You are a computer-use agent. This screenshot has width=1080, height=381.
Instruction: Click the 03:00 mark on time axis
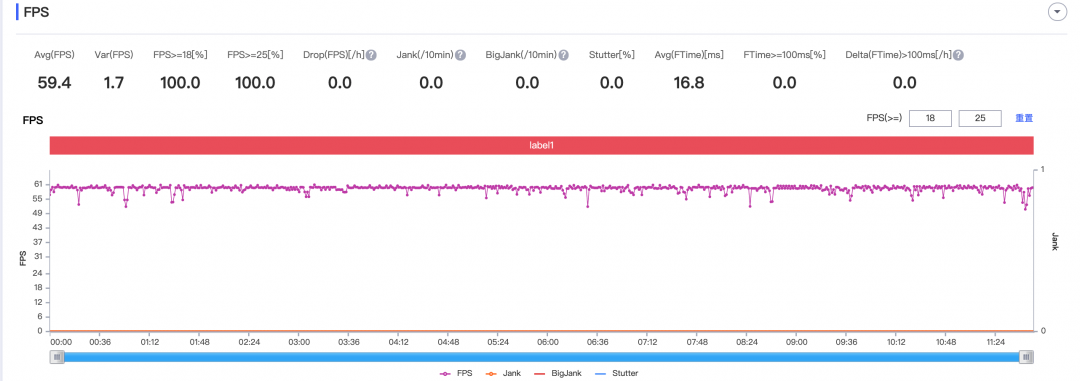[299, 341]
